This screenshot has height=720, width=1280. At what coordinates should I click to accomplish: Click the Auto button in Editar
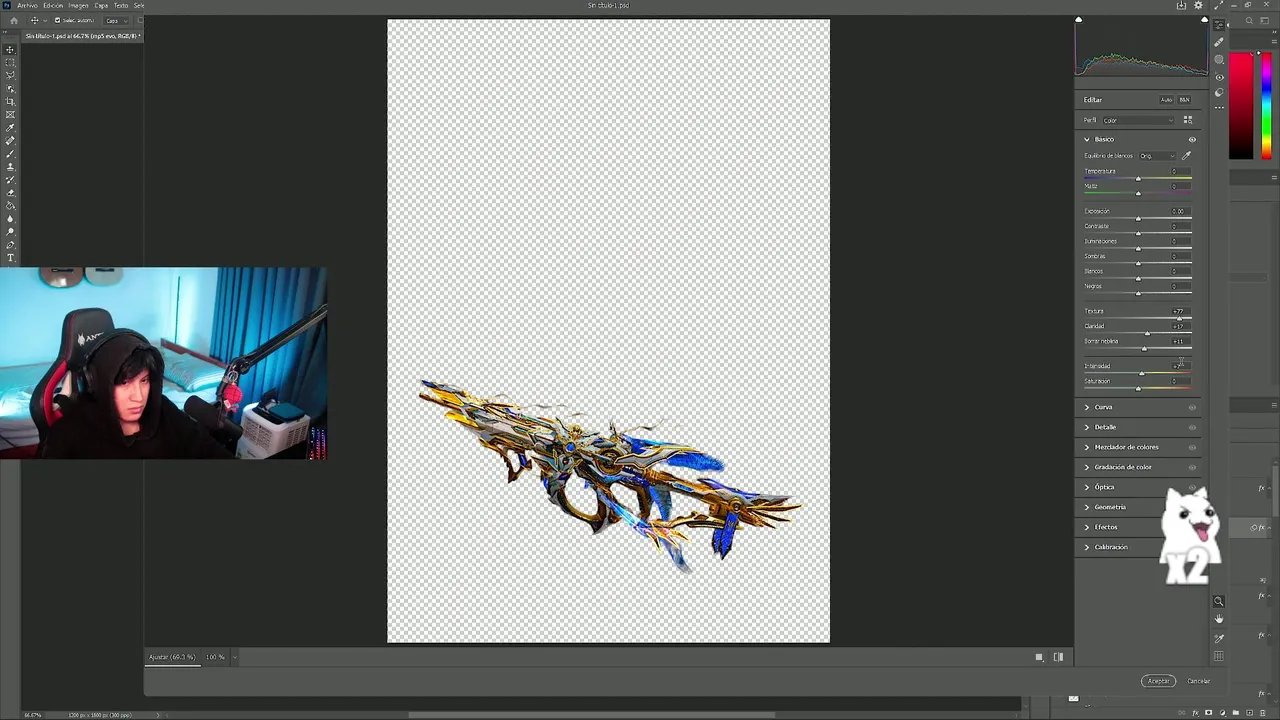pos(1166,100)
